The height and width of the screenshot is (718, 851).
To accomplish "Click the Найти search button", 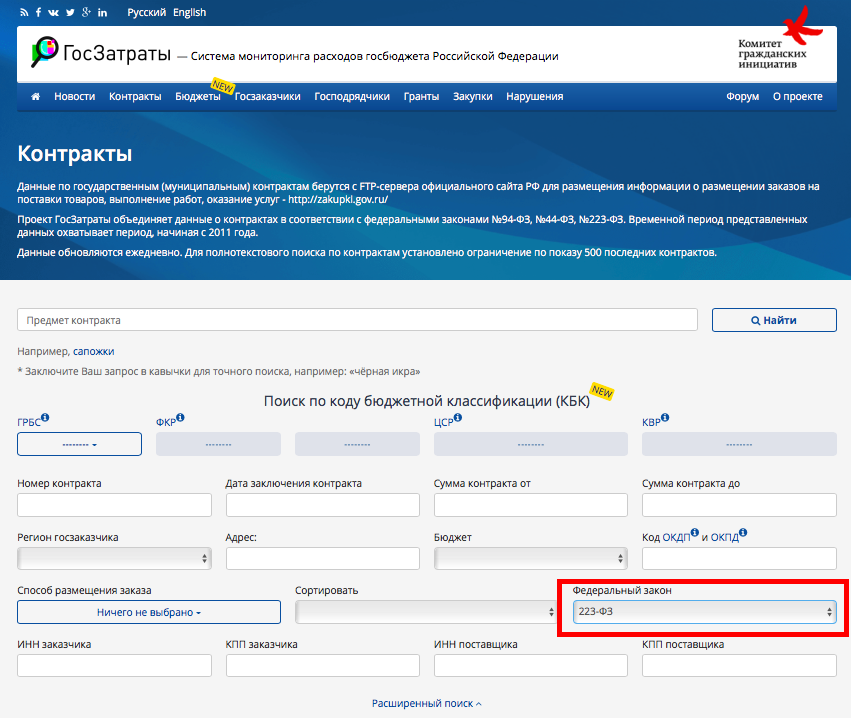I will pyautogui.click(x=774, y=320).
